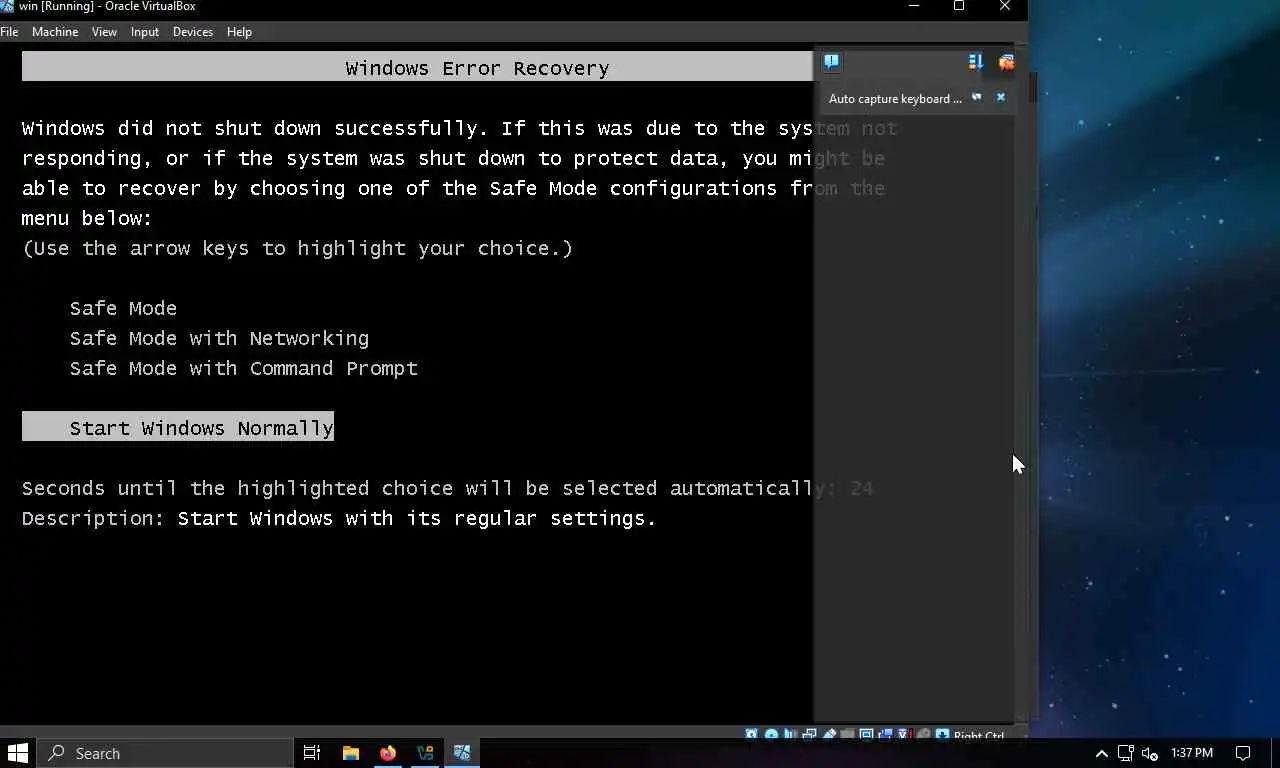1280x768 pixels.
Task: Open the network tray icon
Action: pos(1125,753)
